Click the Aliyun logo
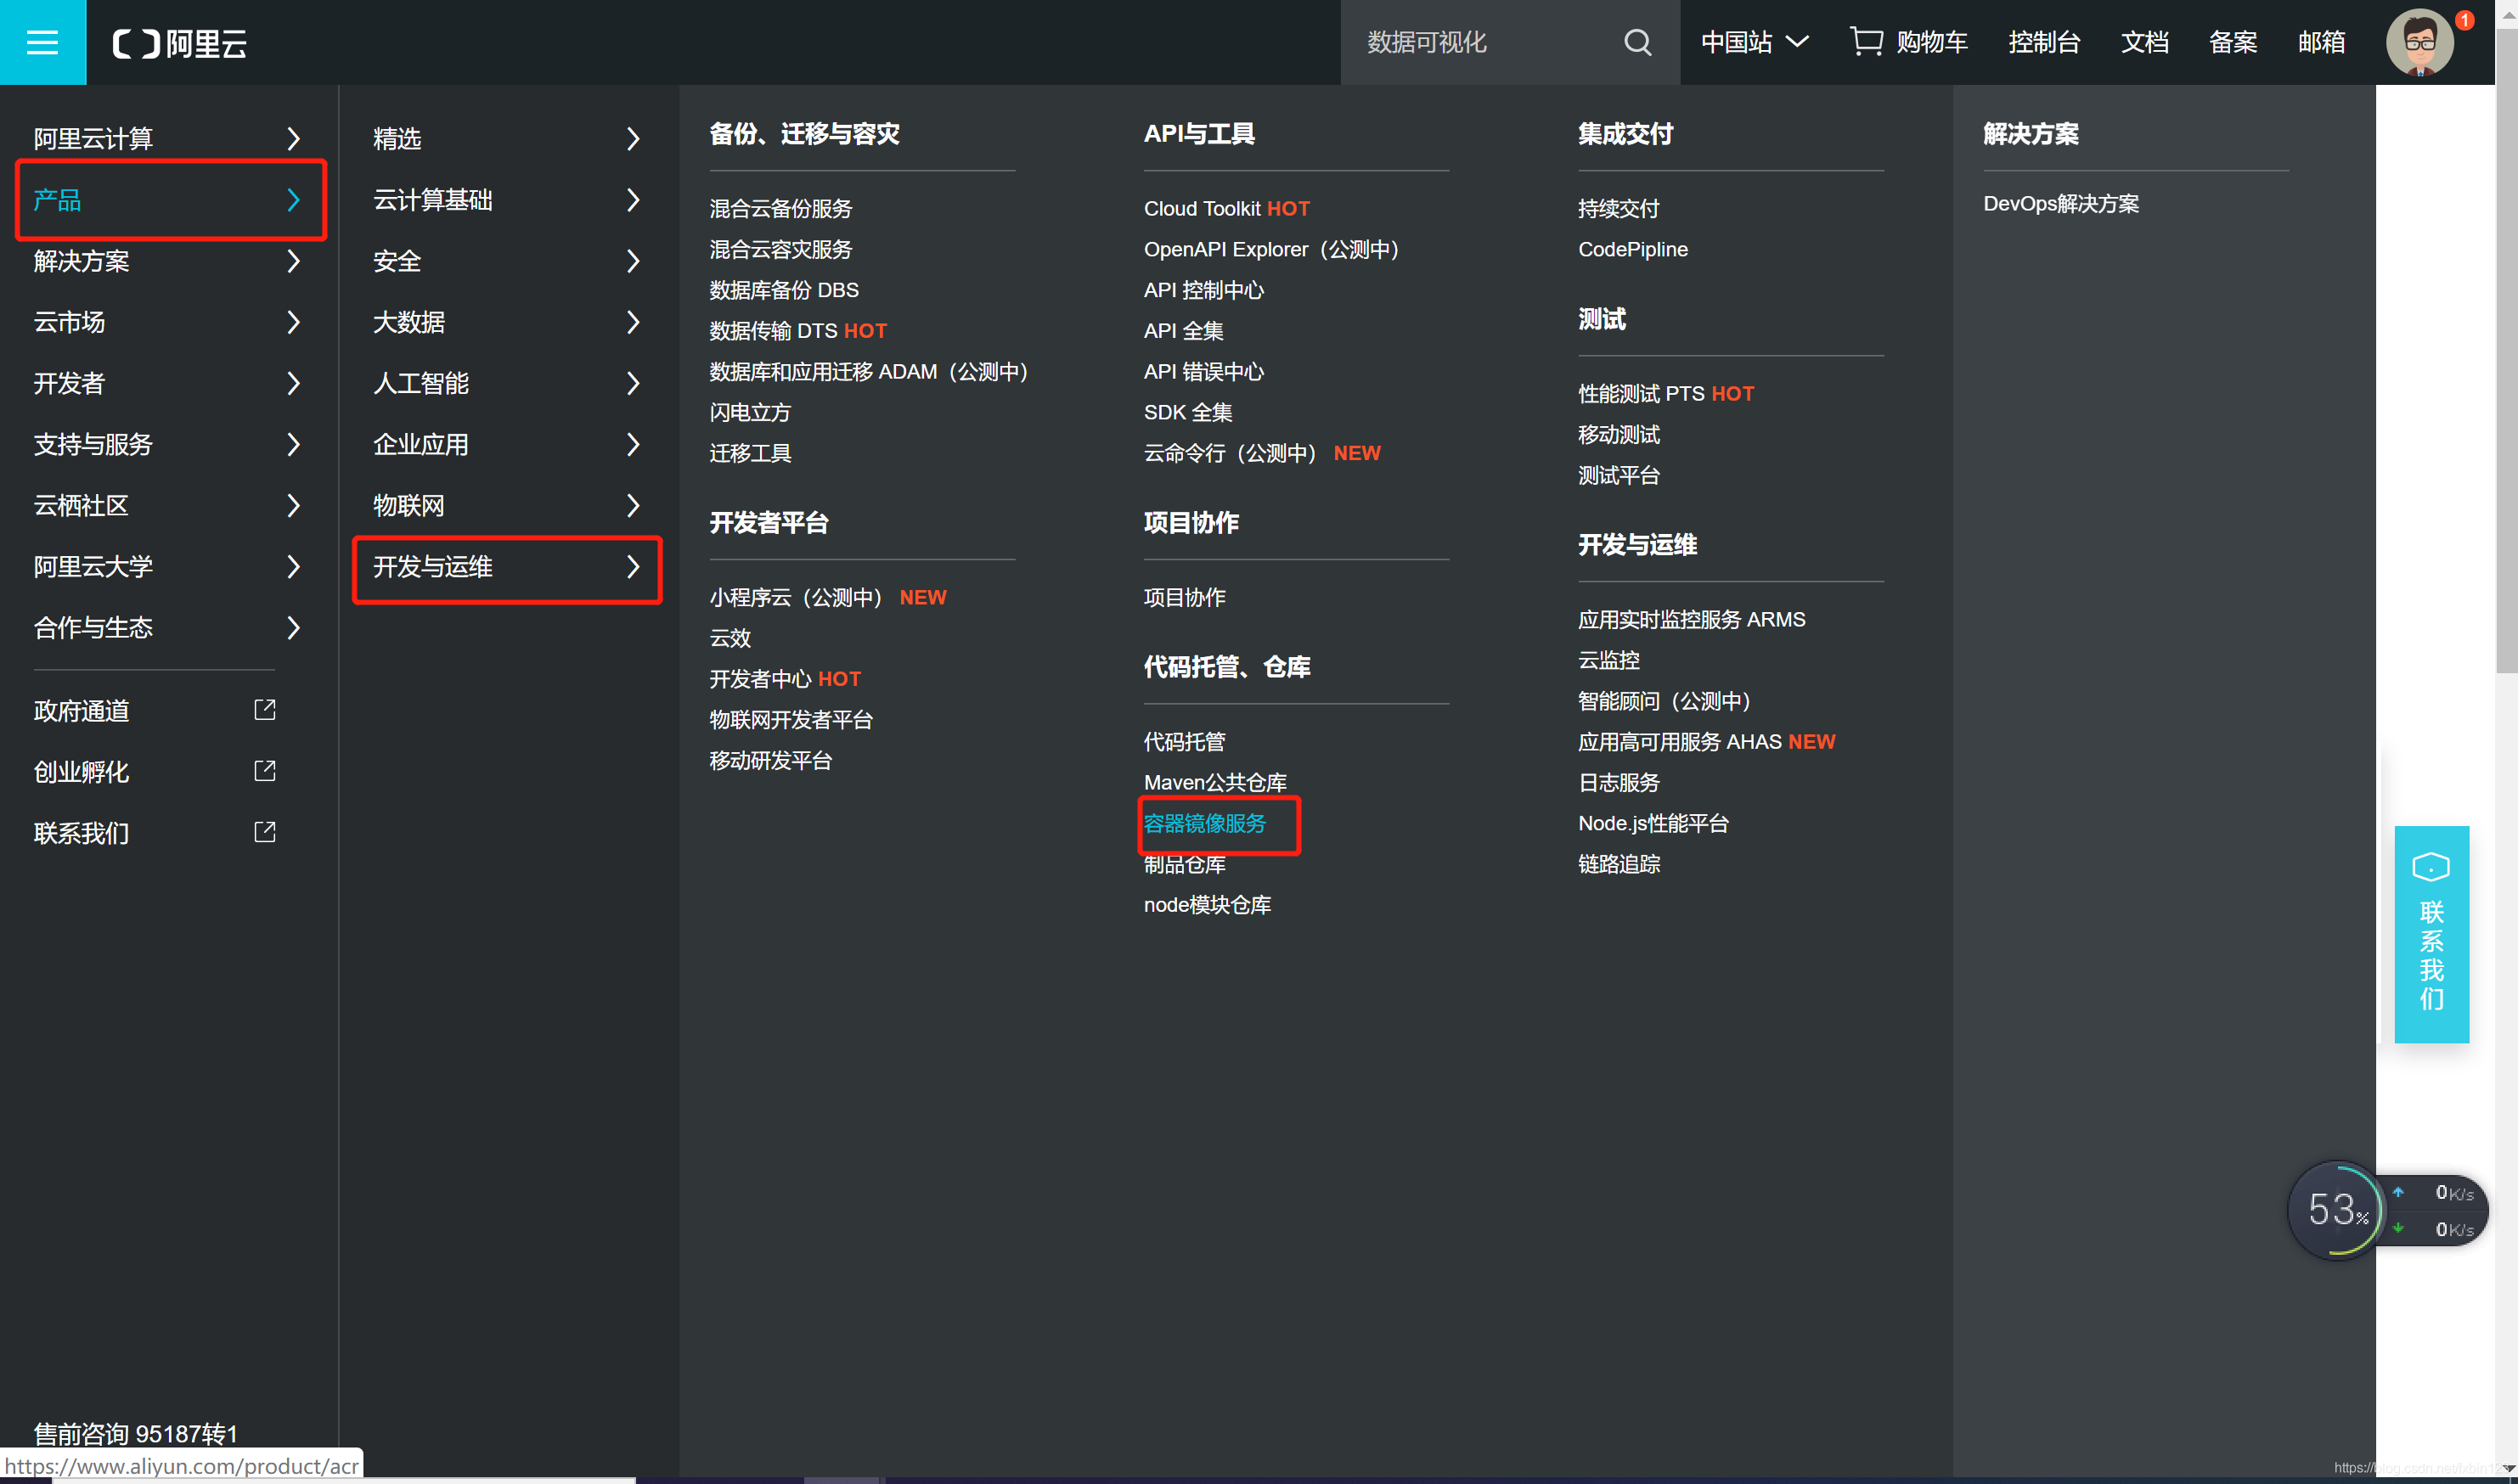This screenshot has height=1484, width=2518. coord(180,43)
